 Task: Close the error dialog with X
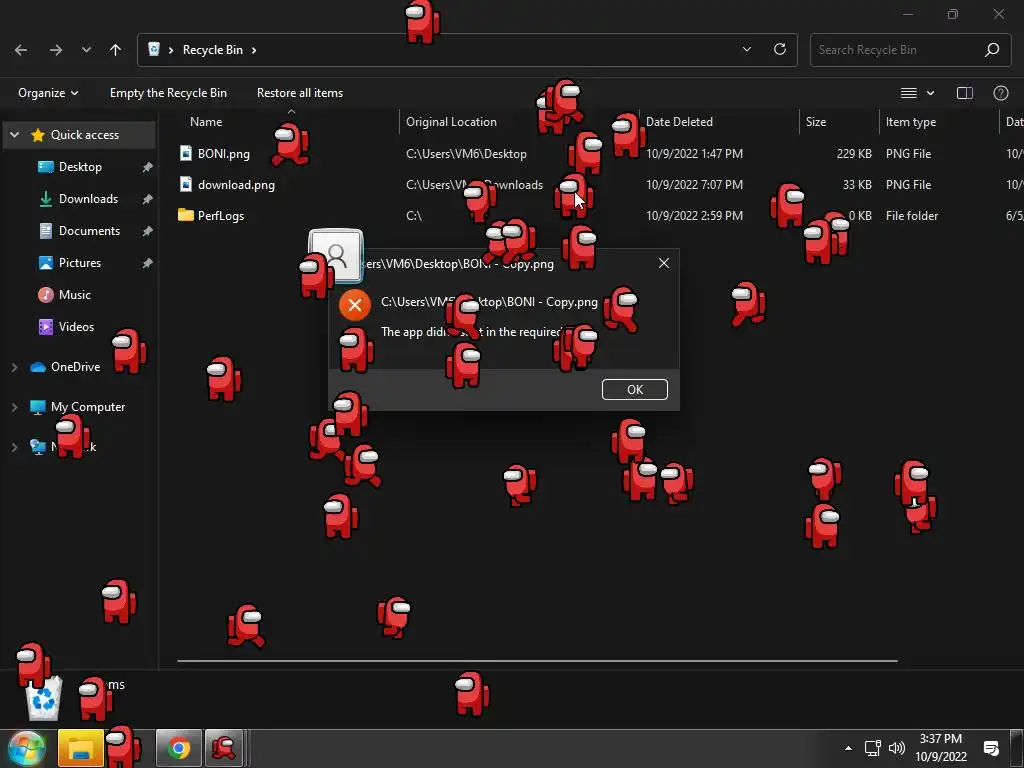click(664, 263)
